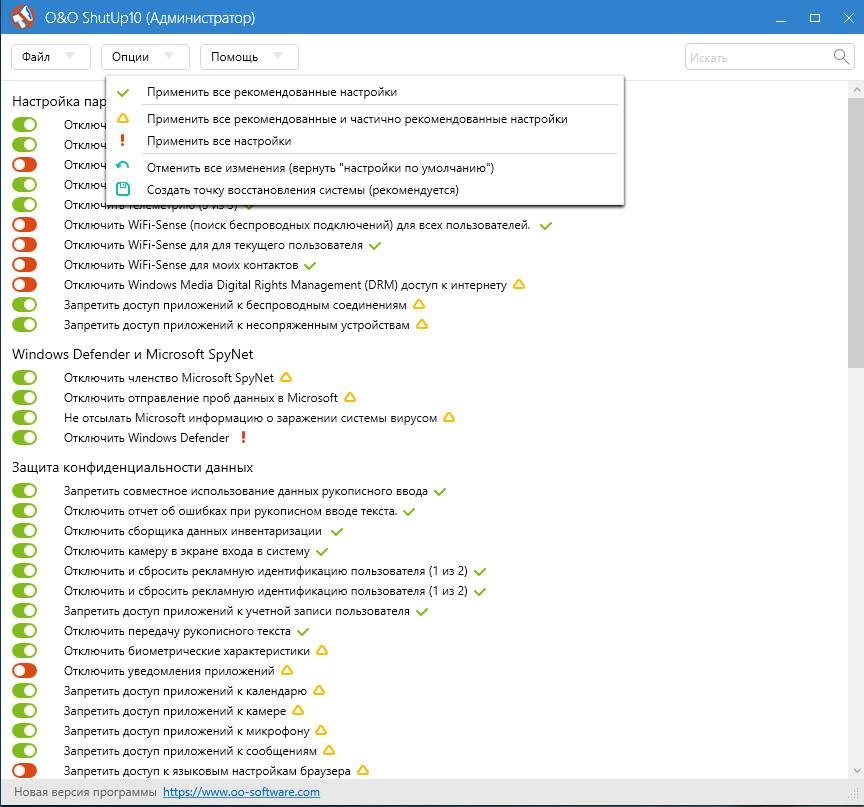Click yellow triangle beside 'Запретить доступ приложений к микрофону'
Viewport: 864px width, 807px height.
click(x=321, y=730)
